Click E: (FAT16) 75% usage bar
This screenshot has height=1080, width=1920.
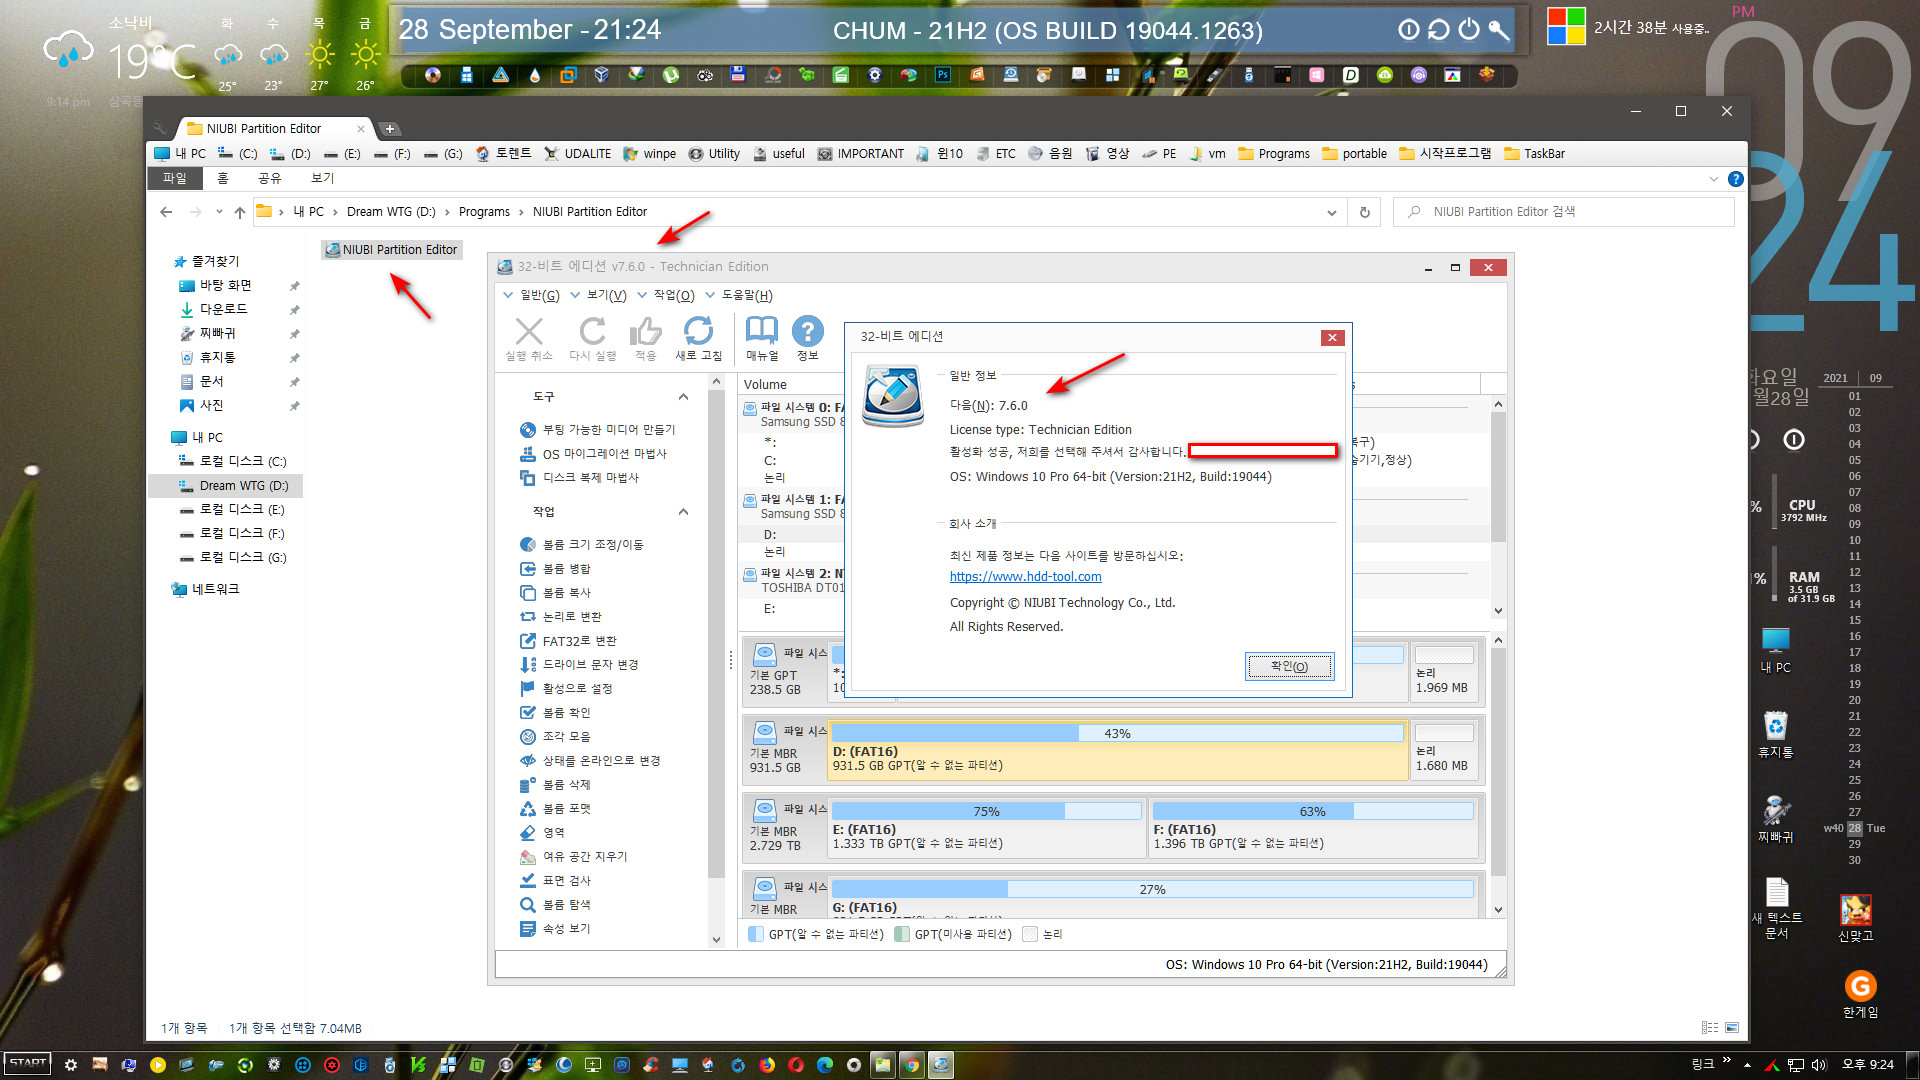[986, 812]
